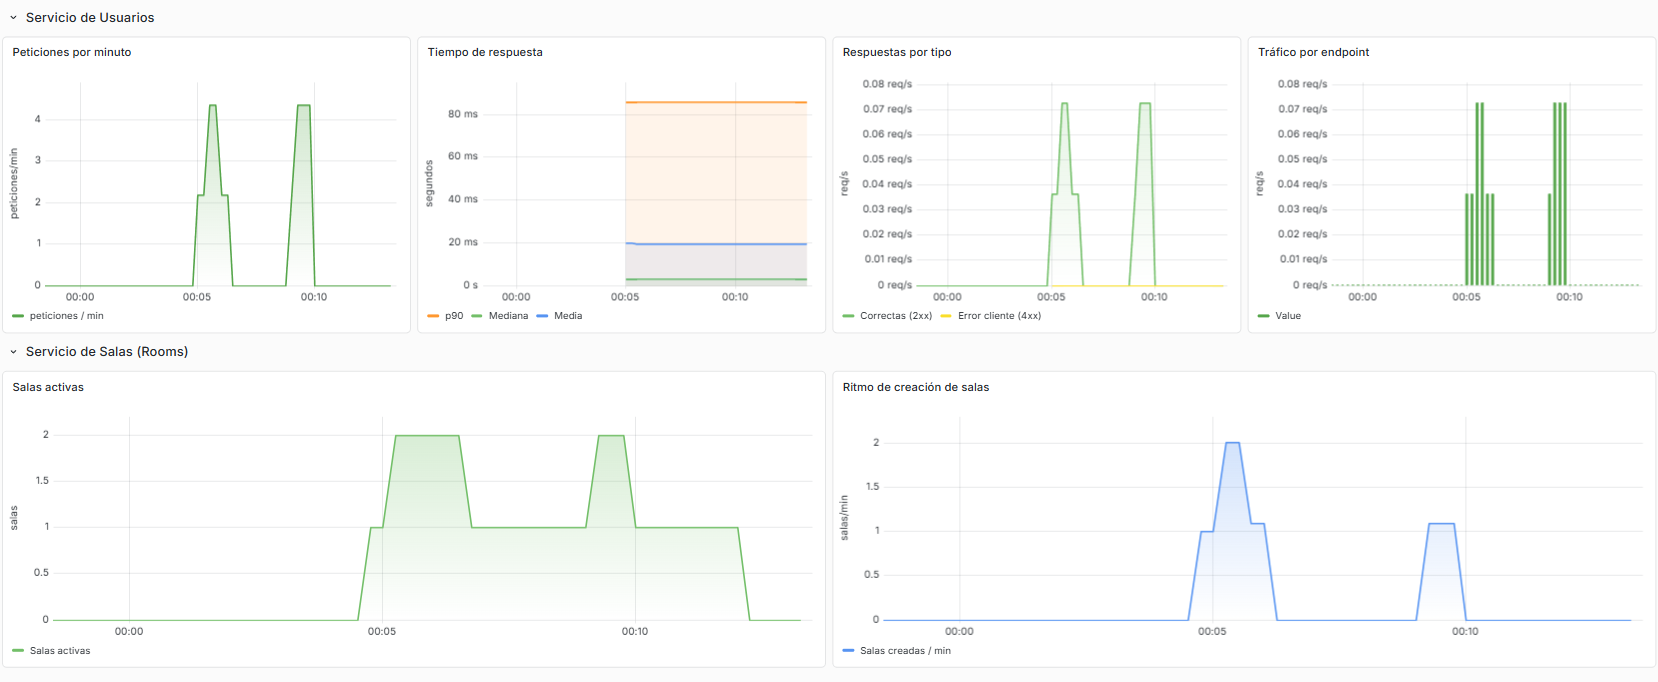The width and height of the screenshot is (1658, 682).
Task: Click the orange p90 legend color swatch
Action: coord(433,316)
